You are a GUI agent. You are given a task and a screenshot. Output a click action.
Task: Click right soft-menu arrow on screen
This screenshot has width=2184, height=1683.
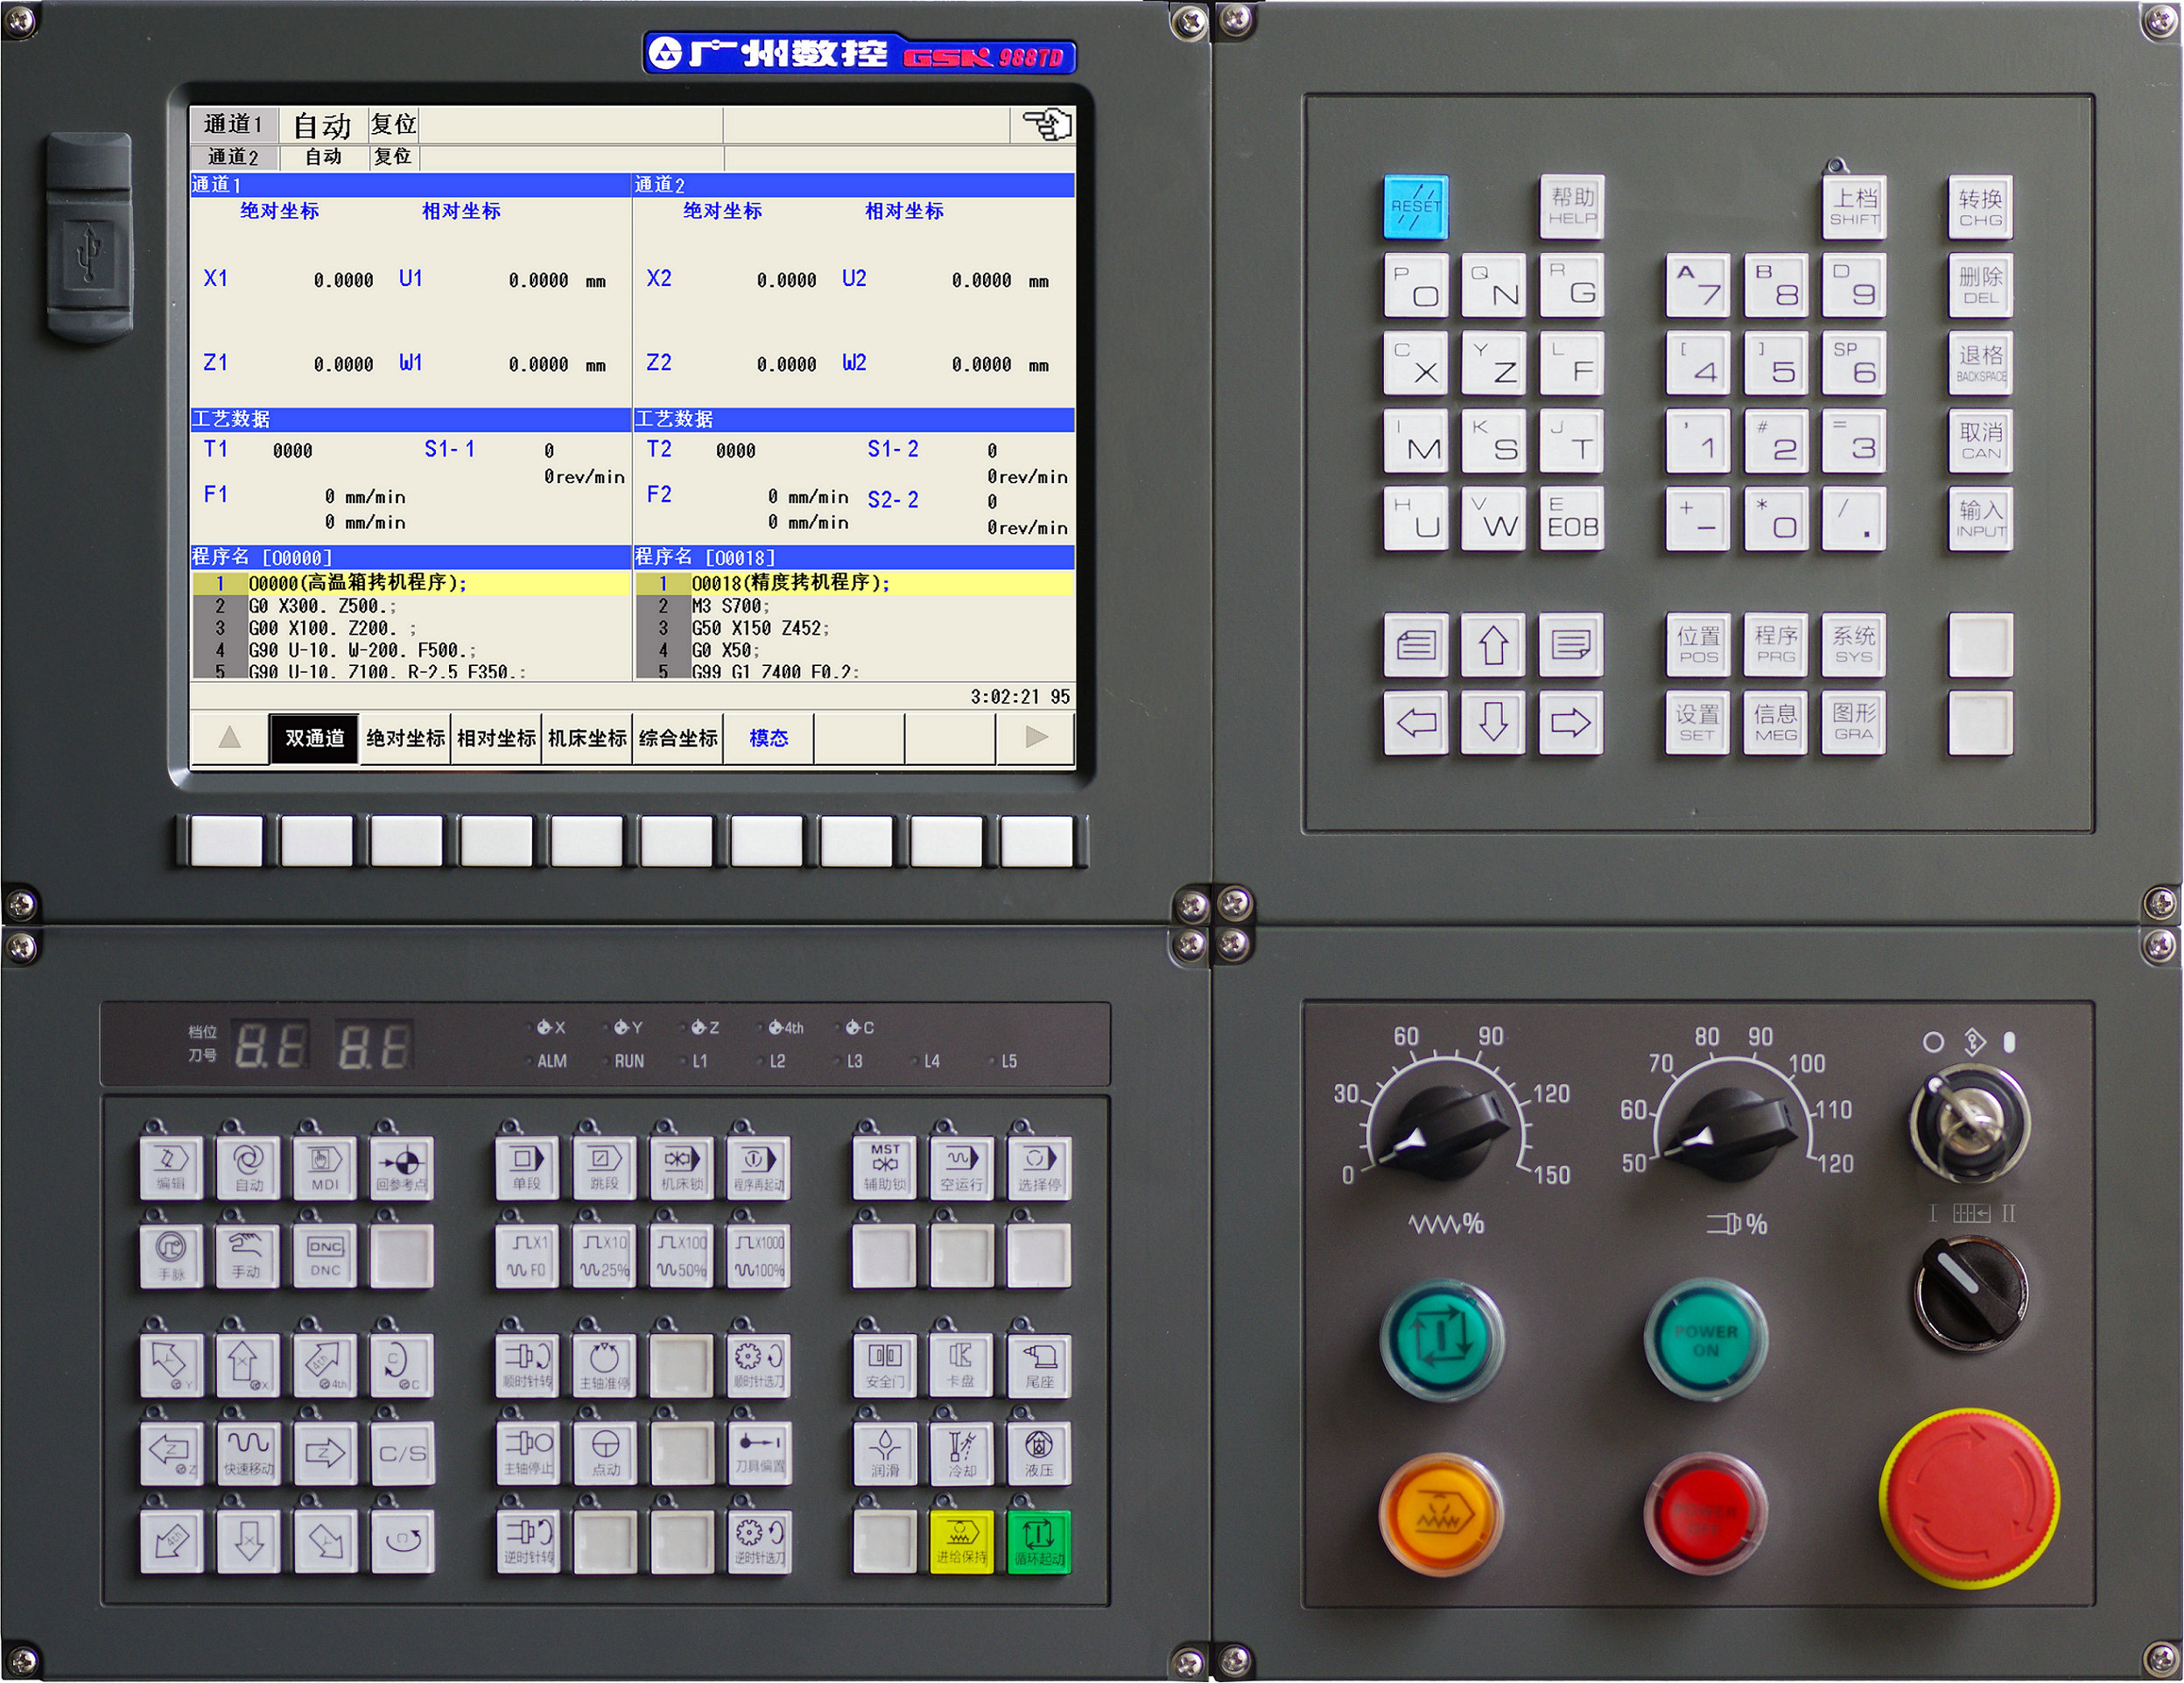(1036, 738)
